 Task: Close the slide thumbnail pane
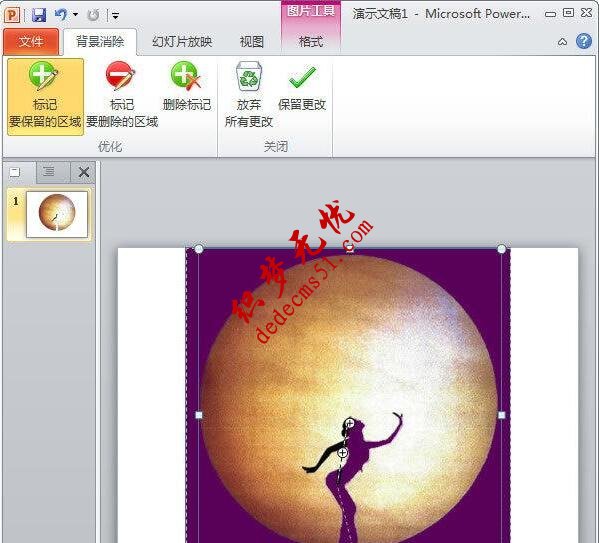[x=84, y=172]
